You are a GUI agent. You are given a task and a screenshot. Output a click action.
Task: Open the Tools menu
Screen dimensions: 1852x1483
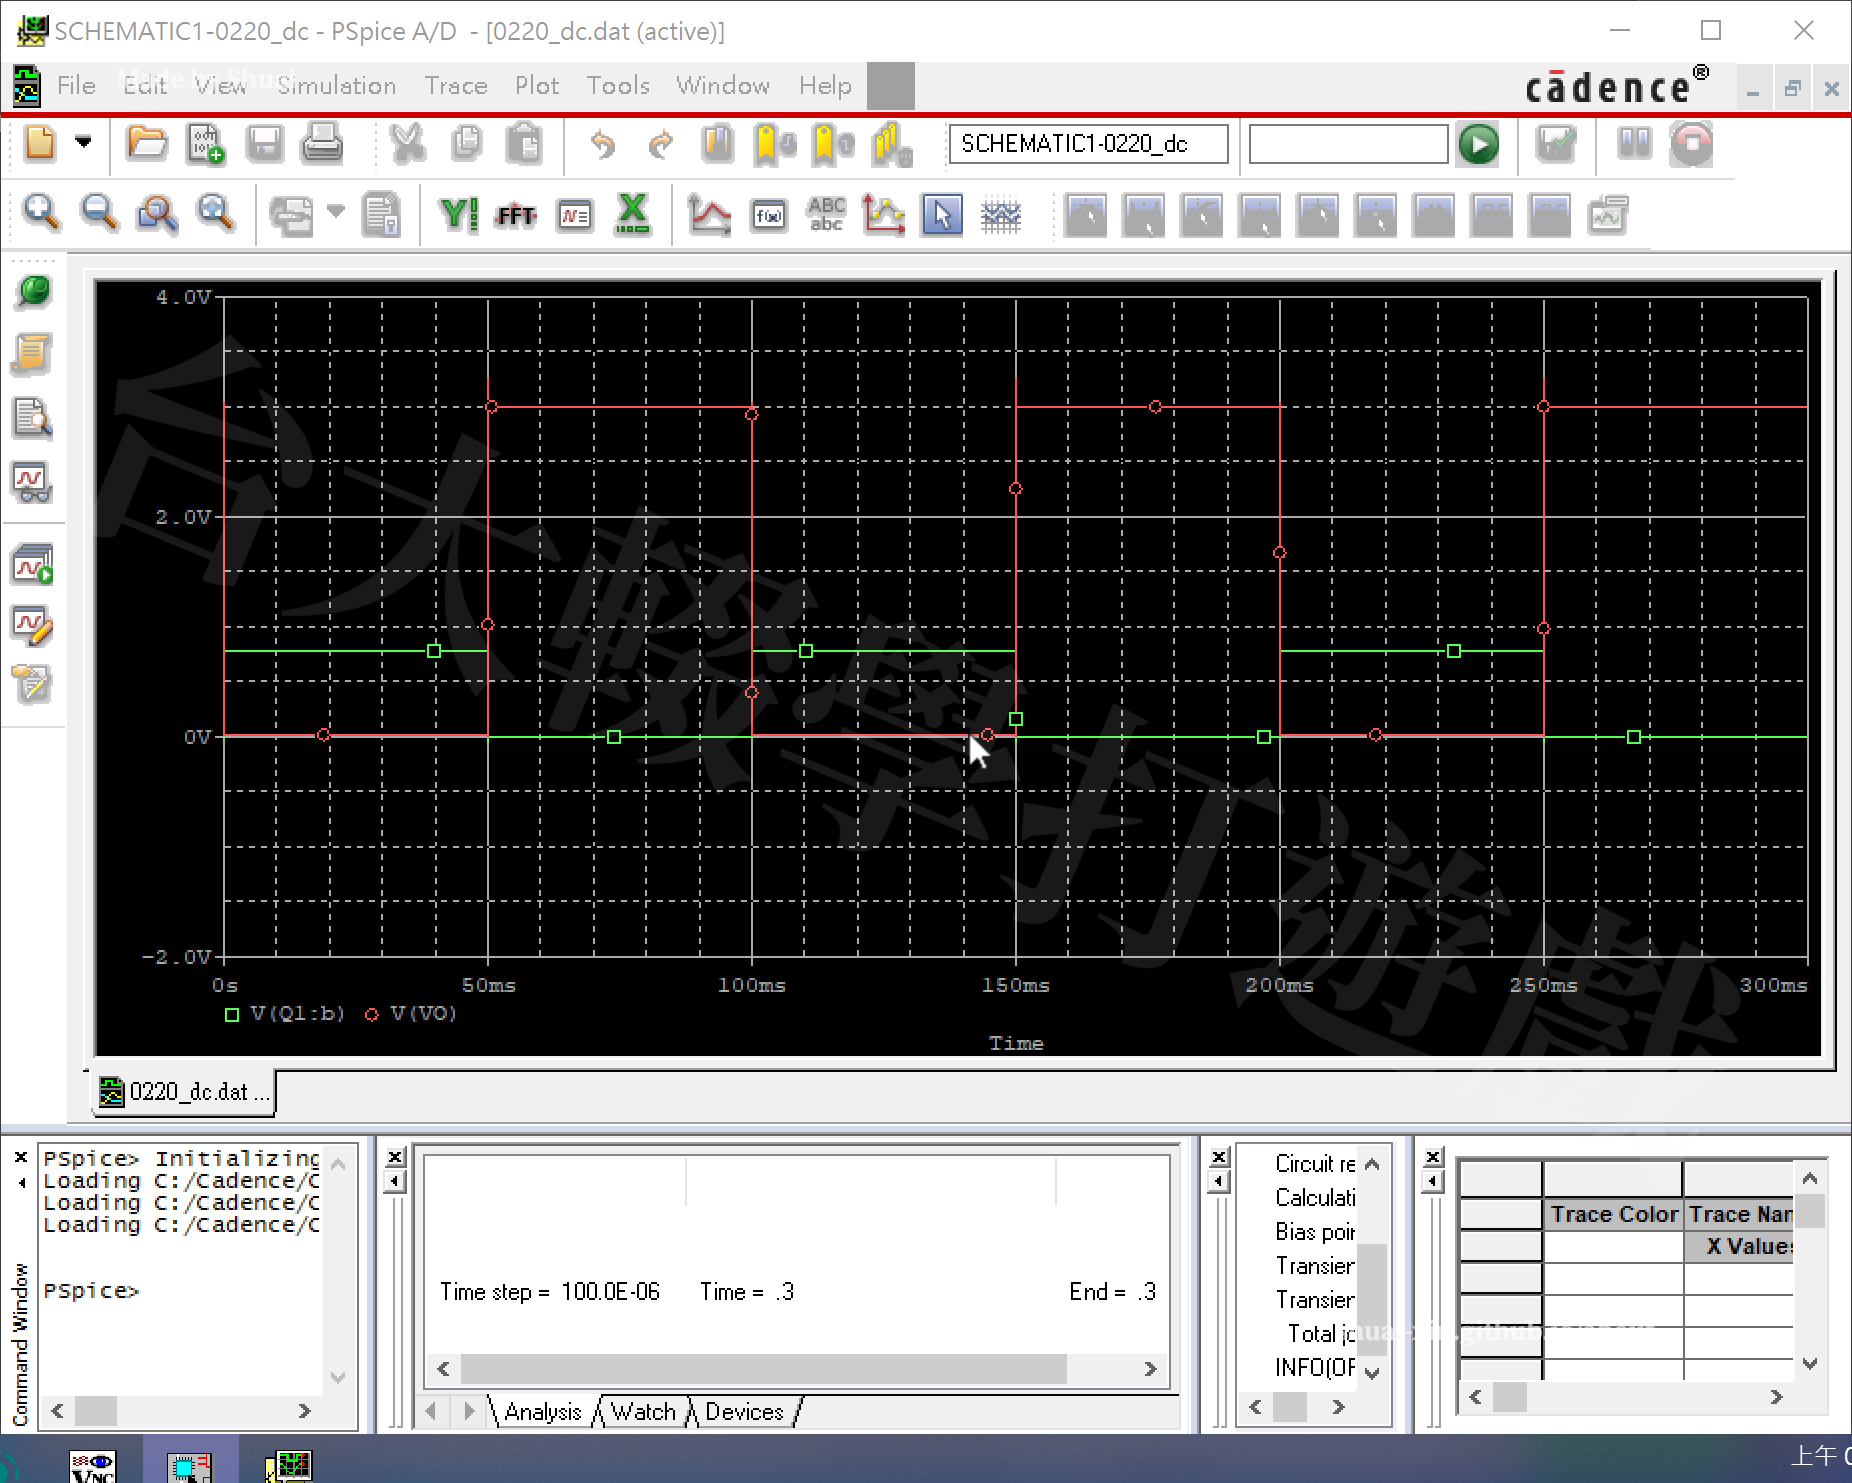[x=618, y=85]
